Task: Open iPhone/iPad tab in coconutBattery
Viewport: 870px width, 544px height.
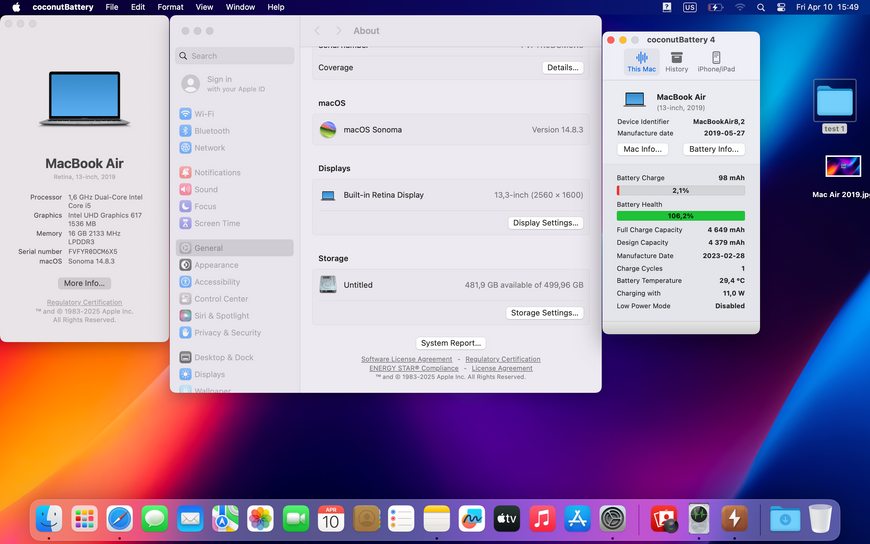Action: (716, 62)
